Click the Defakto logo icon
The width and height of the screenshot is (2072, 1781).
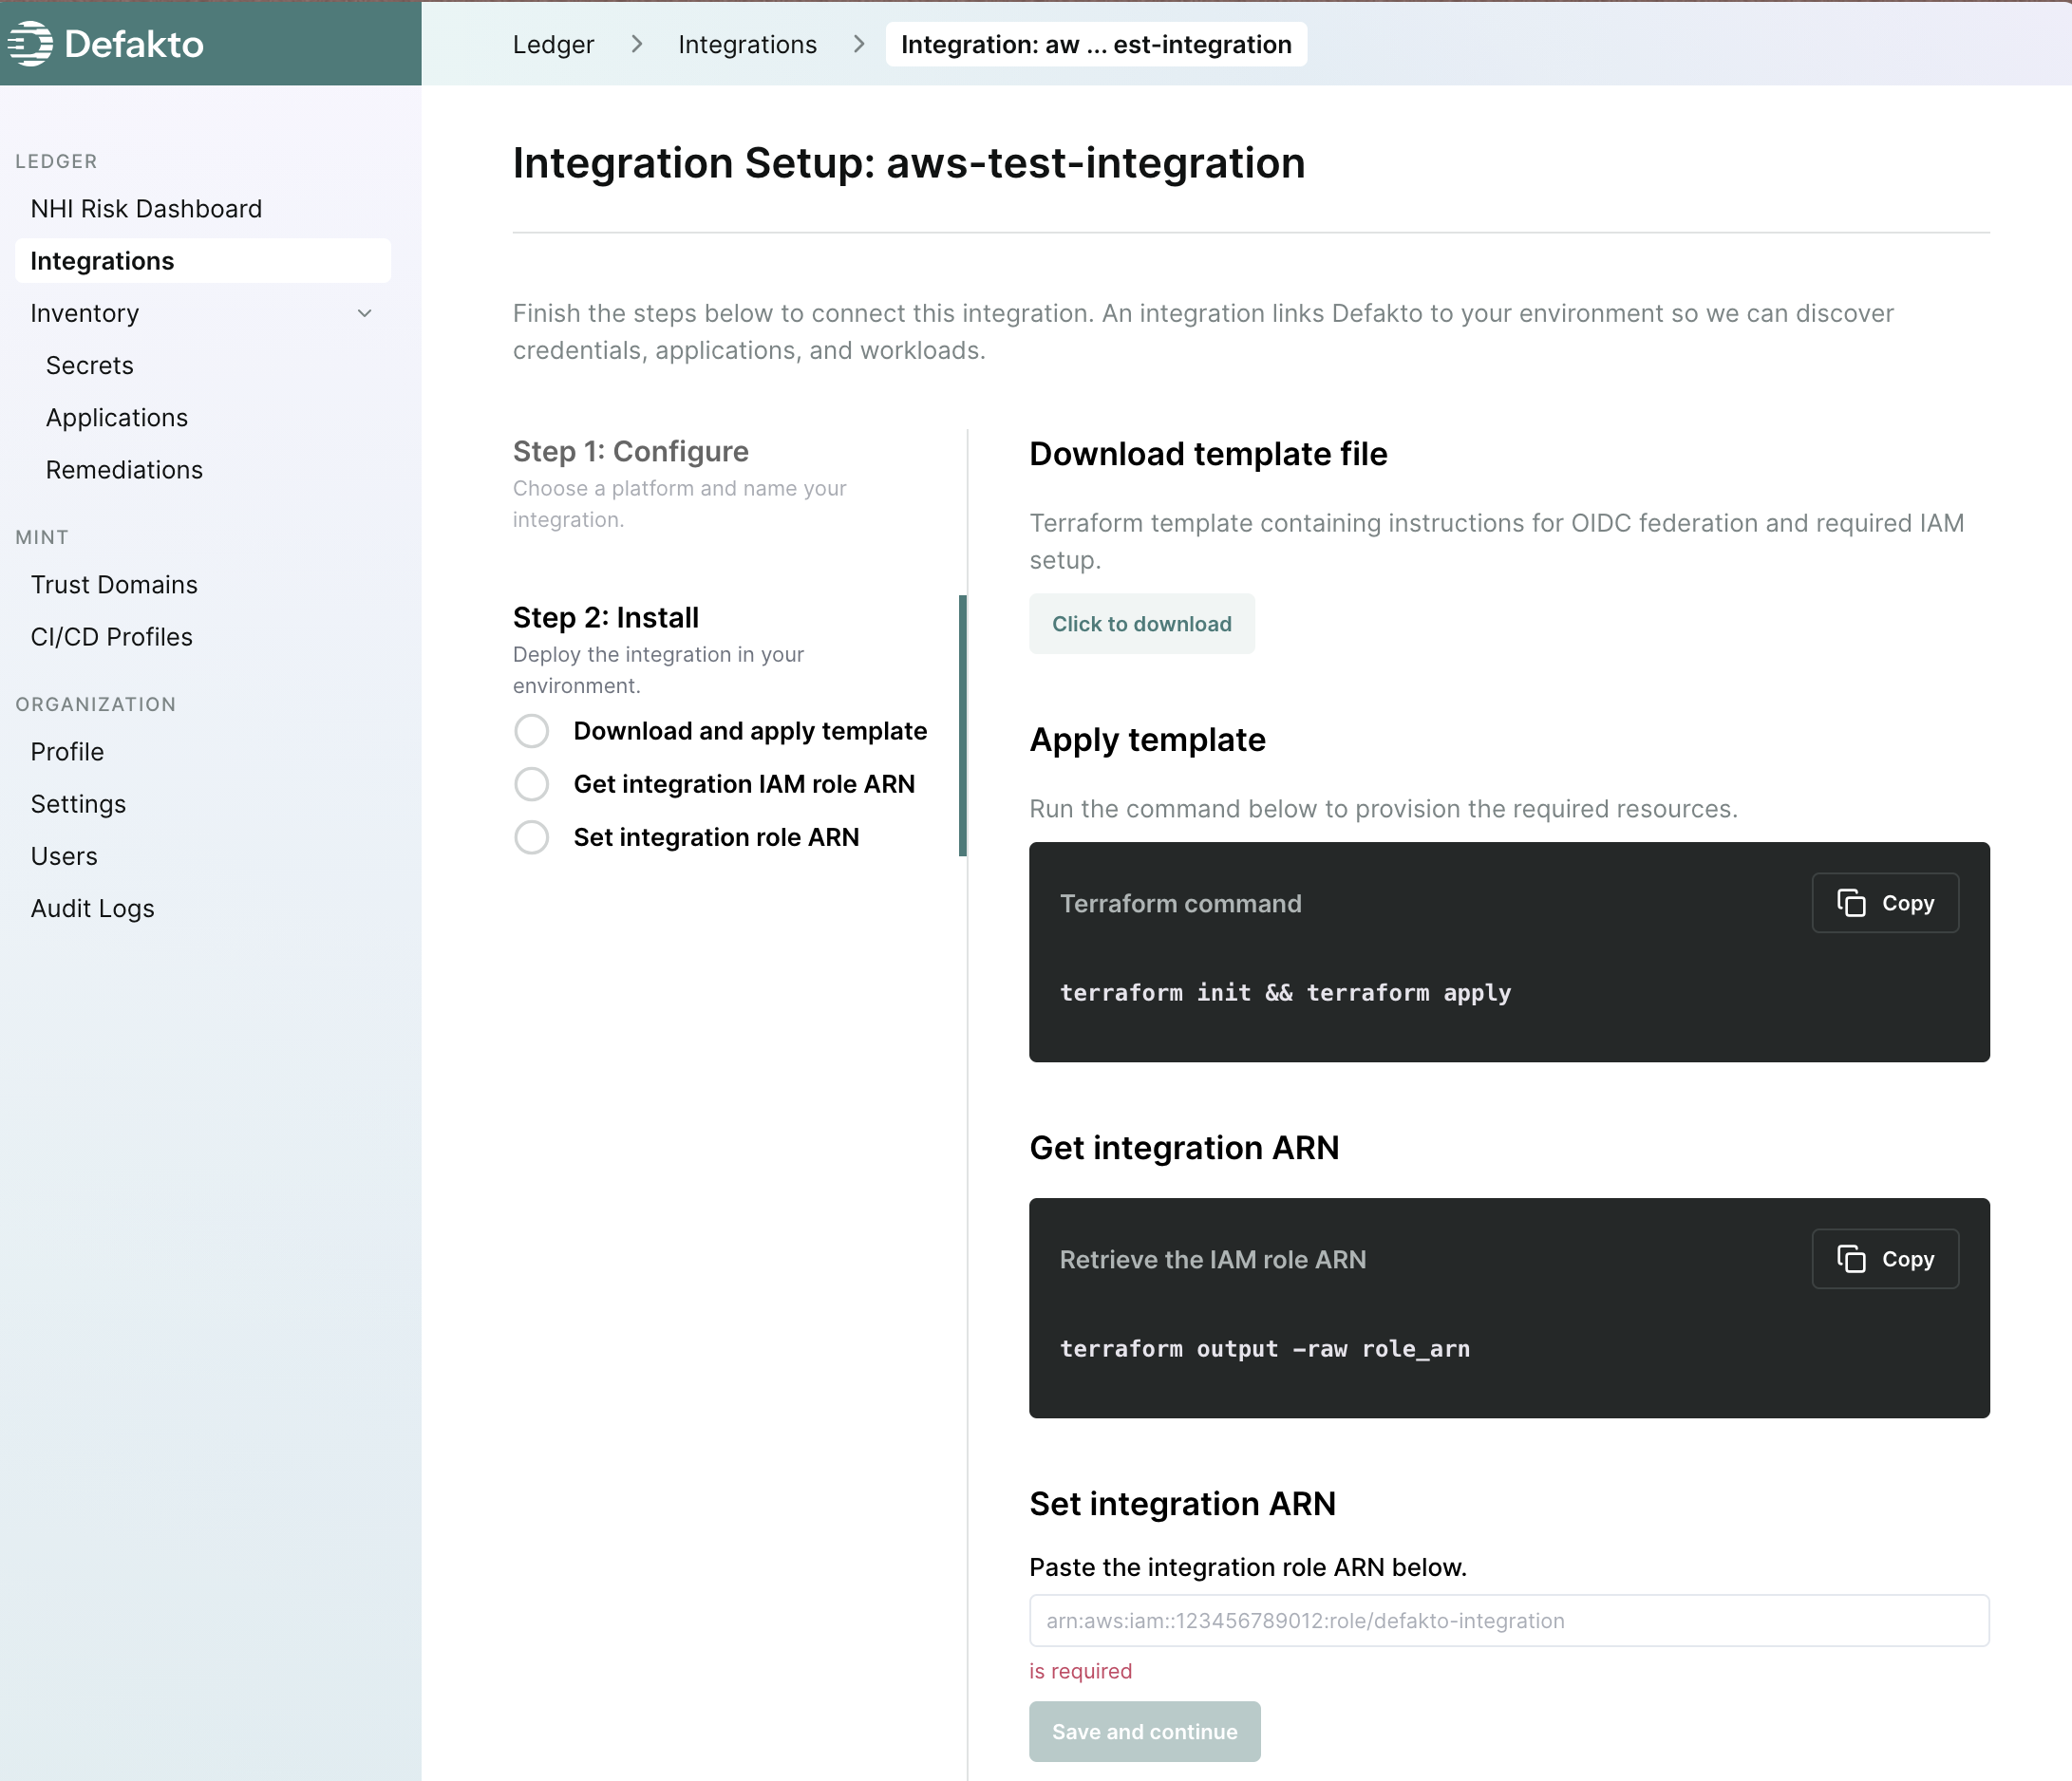pyautogui.click(x=30, y=44)
